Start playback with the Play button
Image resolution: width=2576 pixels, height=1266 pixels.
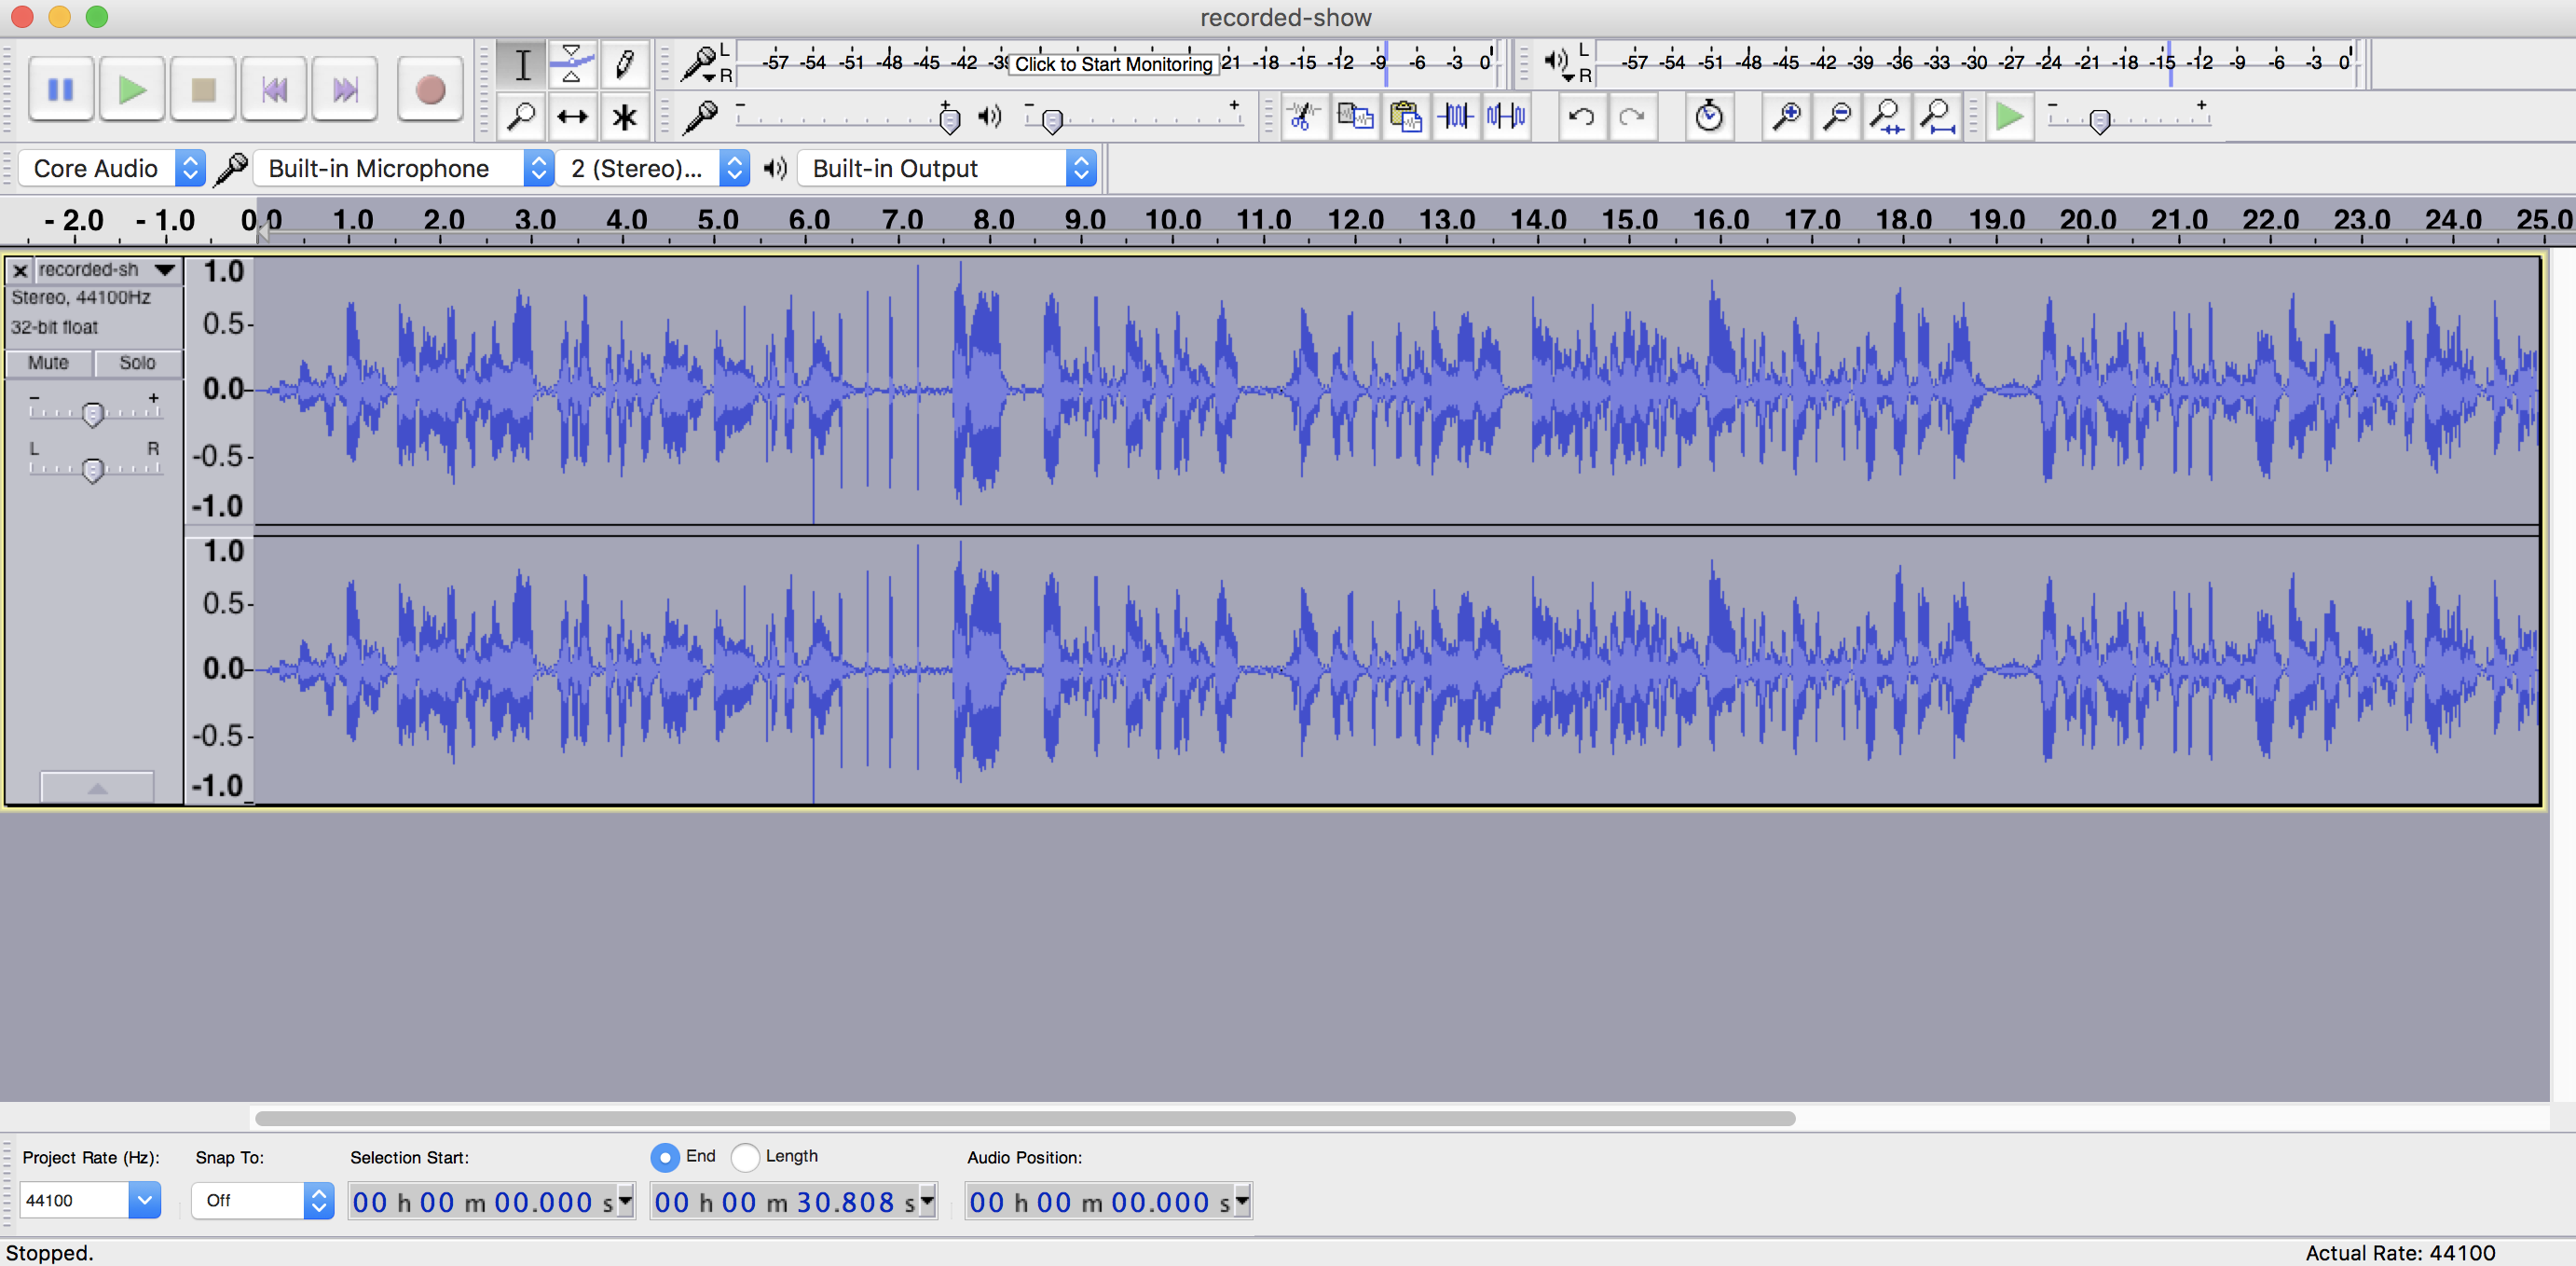pyautogui.click(x=132, y=90)
